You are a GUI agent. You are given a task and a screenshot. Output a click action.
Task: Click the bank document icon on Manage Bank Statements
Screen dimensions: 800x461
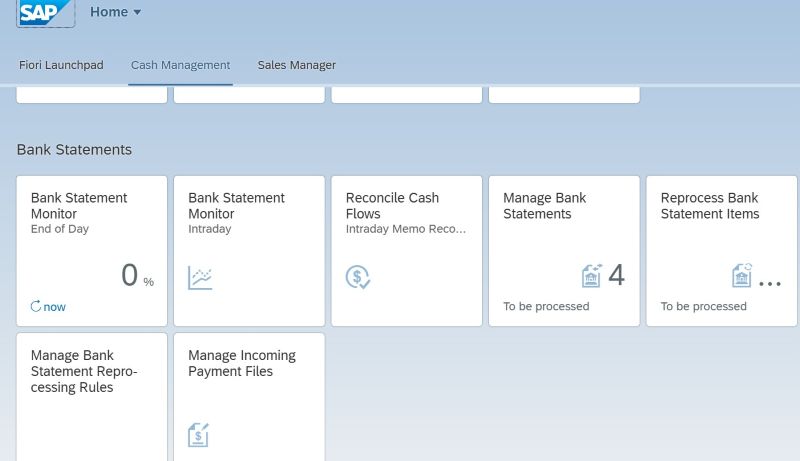pos(592,276)
